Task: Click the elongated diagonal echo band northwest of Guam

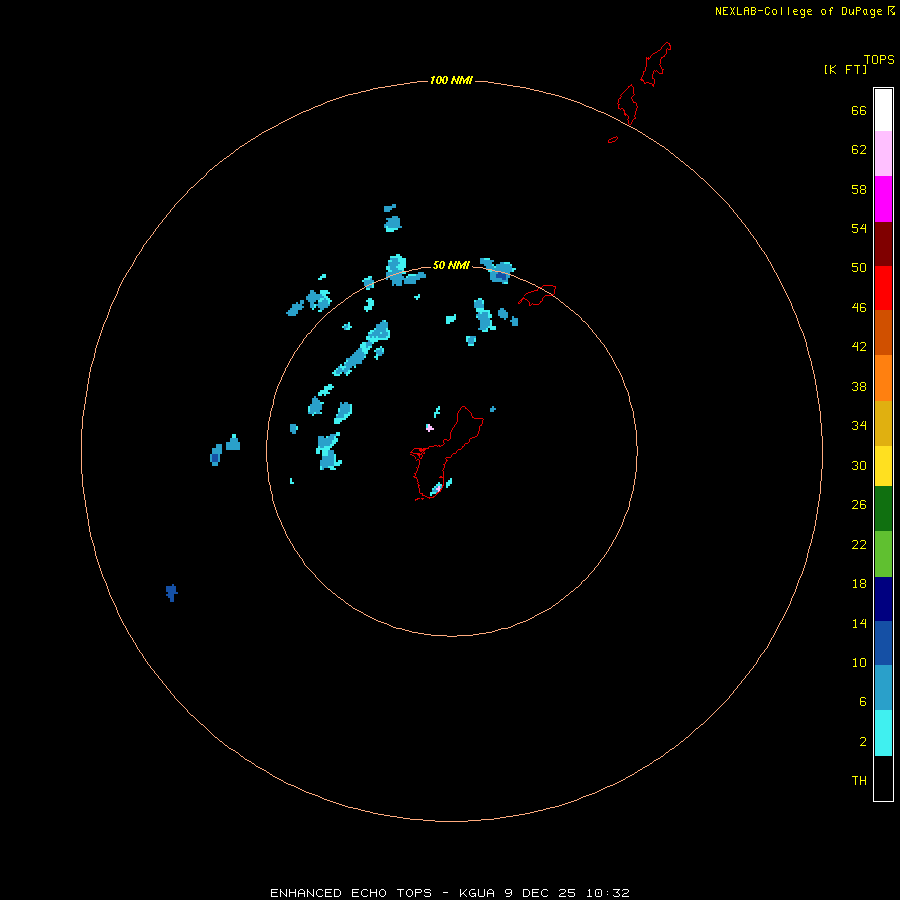Action: 362,349
